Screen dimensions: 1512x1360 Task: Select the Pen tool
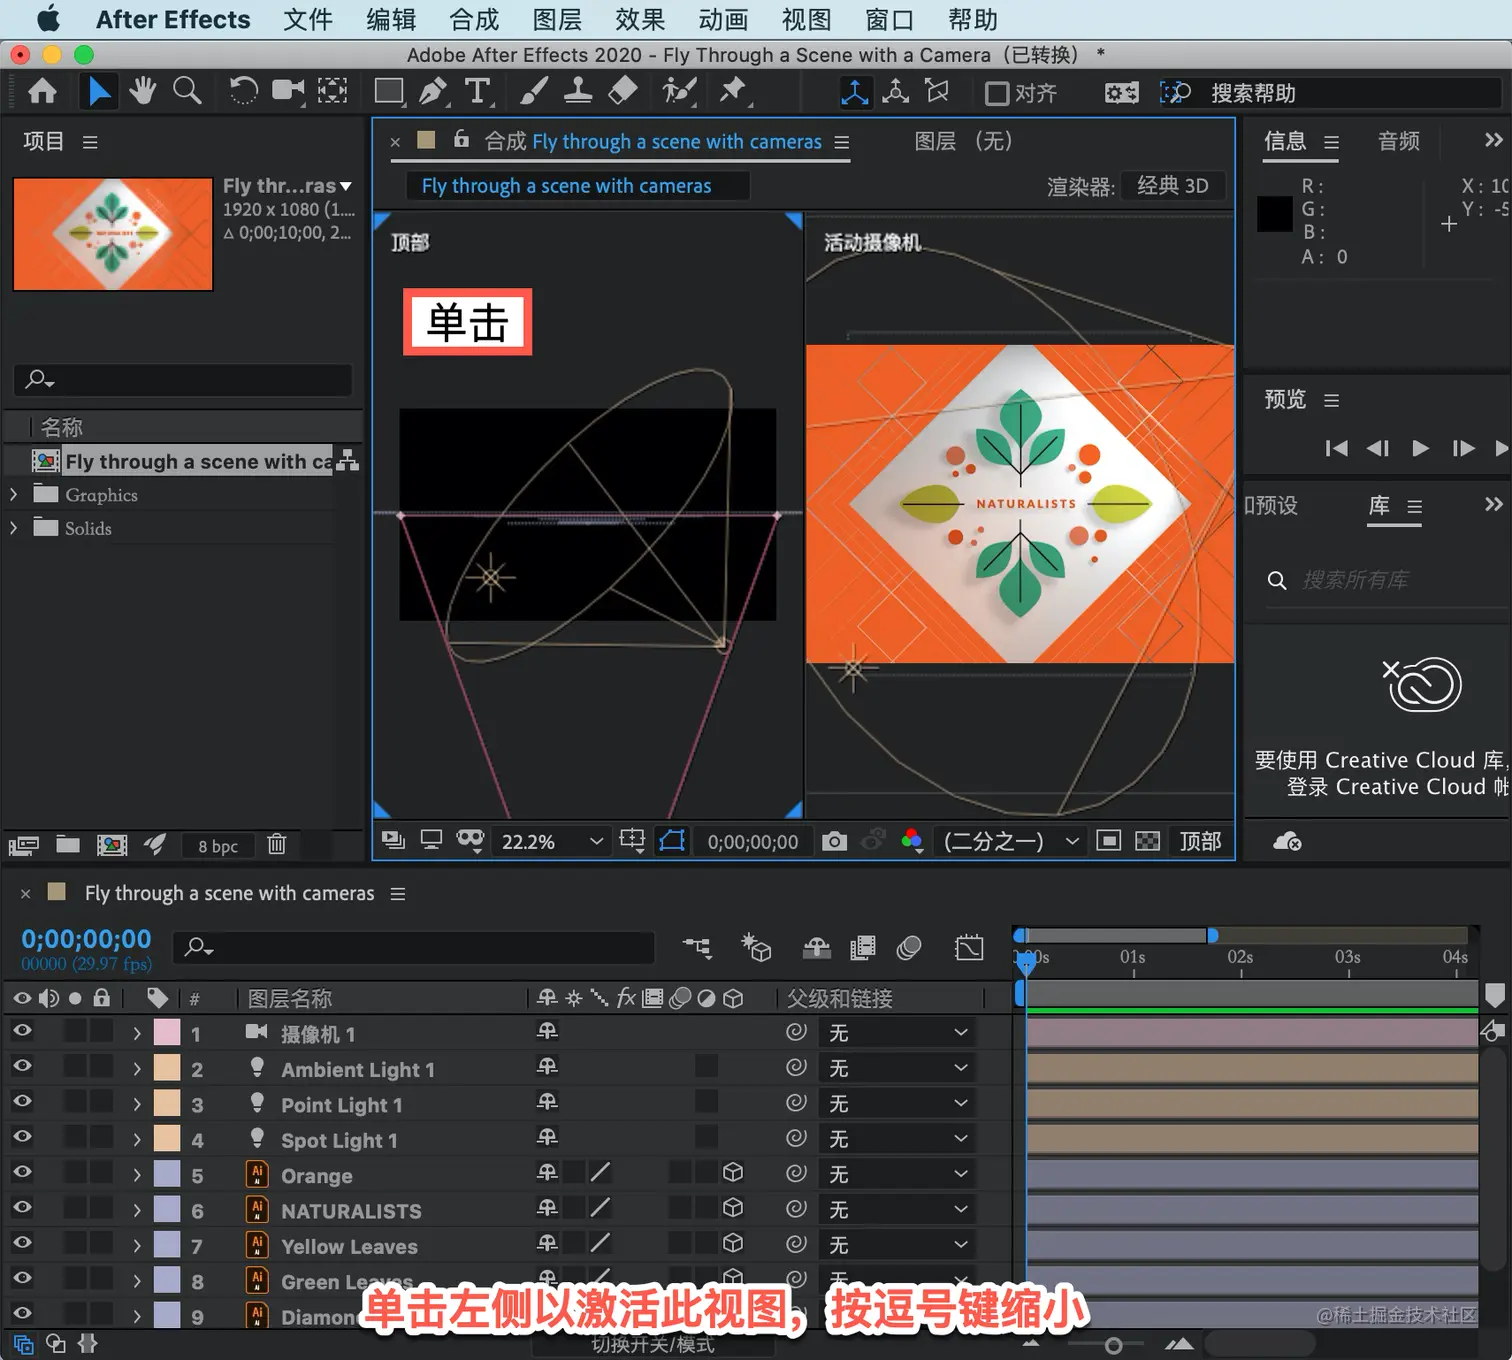point(433,92)
